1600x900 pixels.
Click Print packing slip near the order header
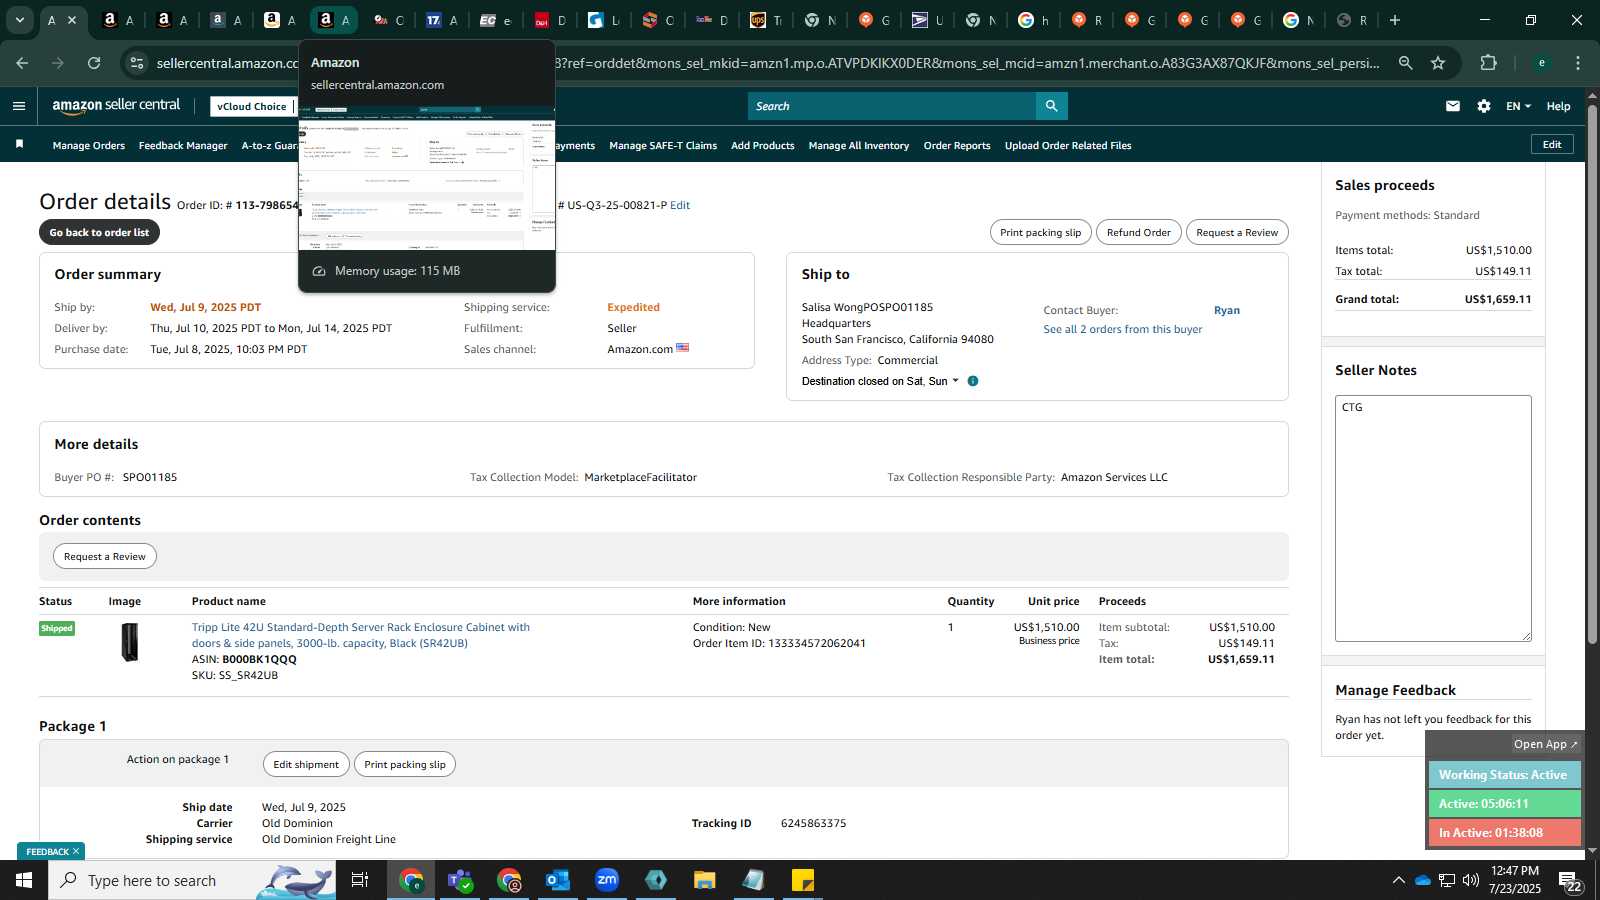(1040, 232)
